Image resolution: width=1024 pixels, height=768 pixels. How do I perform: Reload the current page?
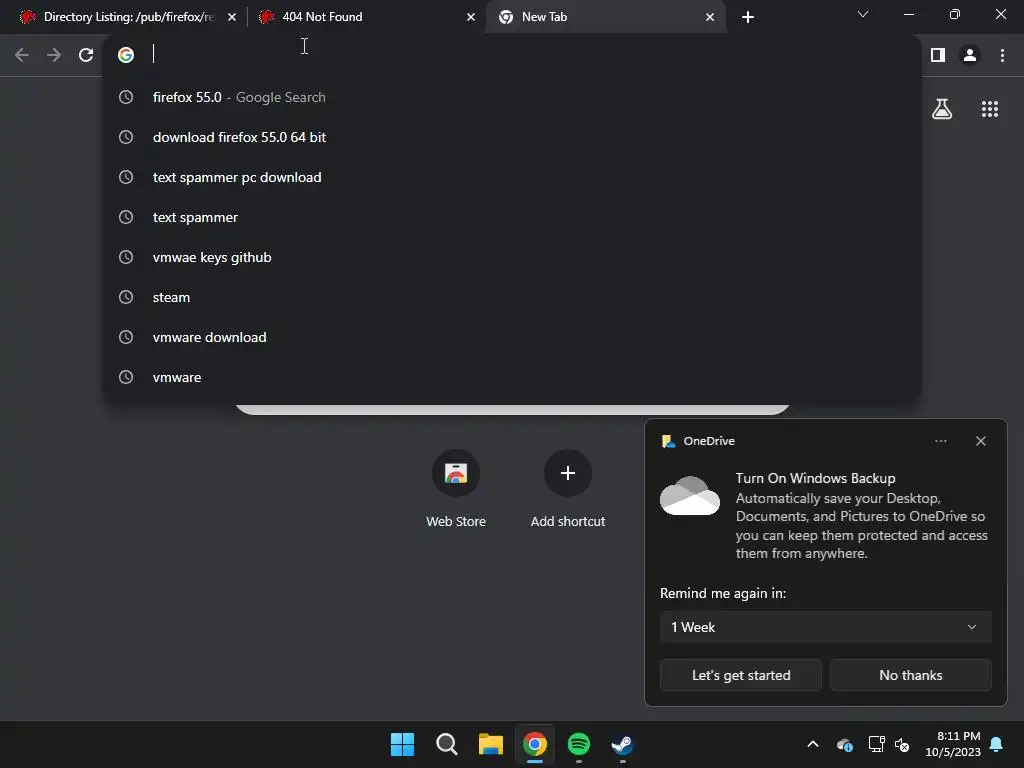pos(86,55)
